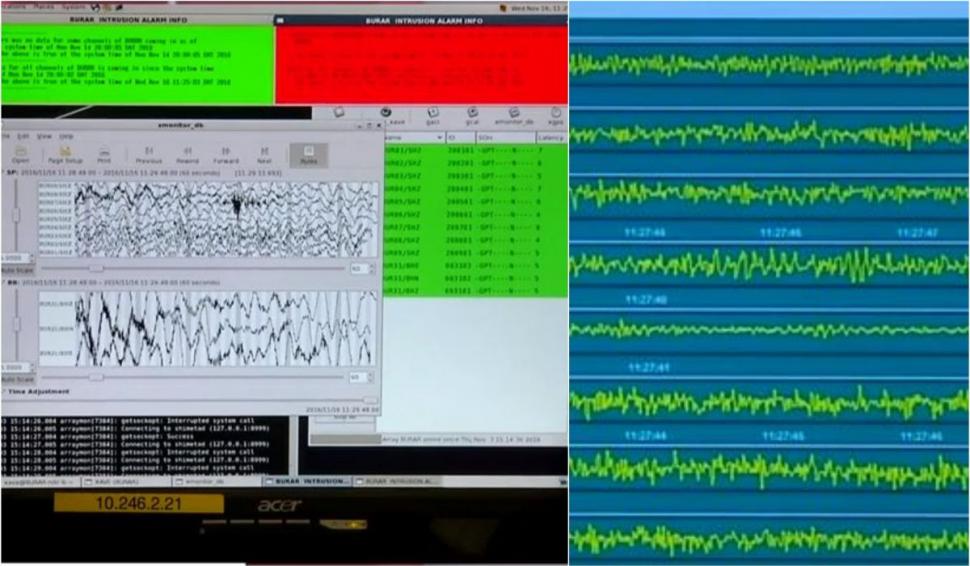Click the Print toolbar icon
This screenshot has height=566, width=970.
104,153
